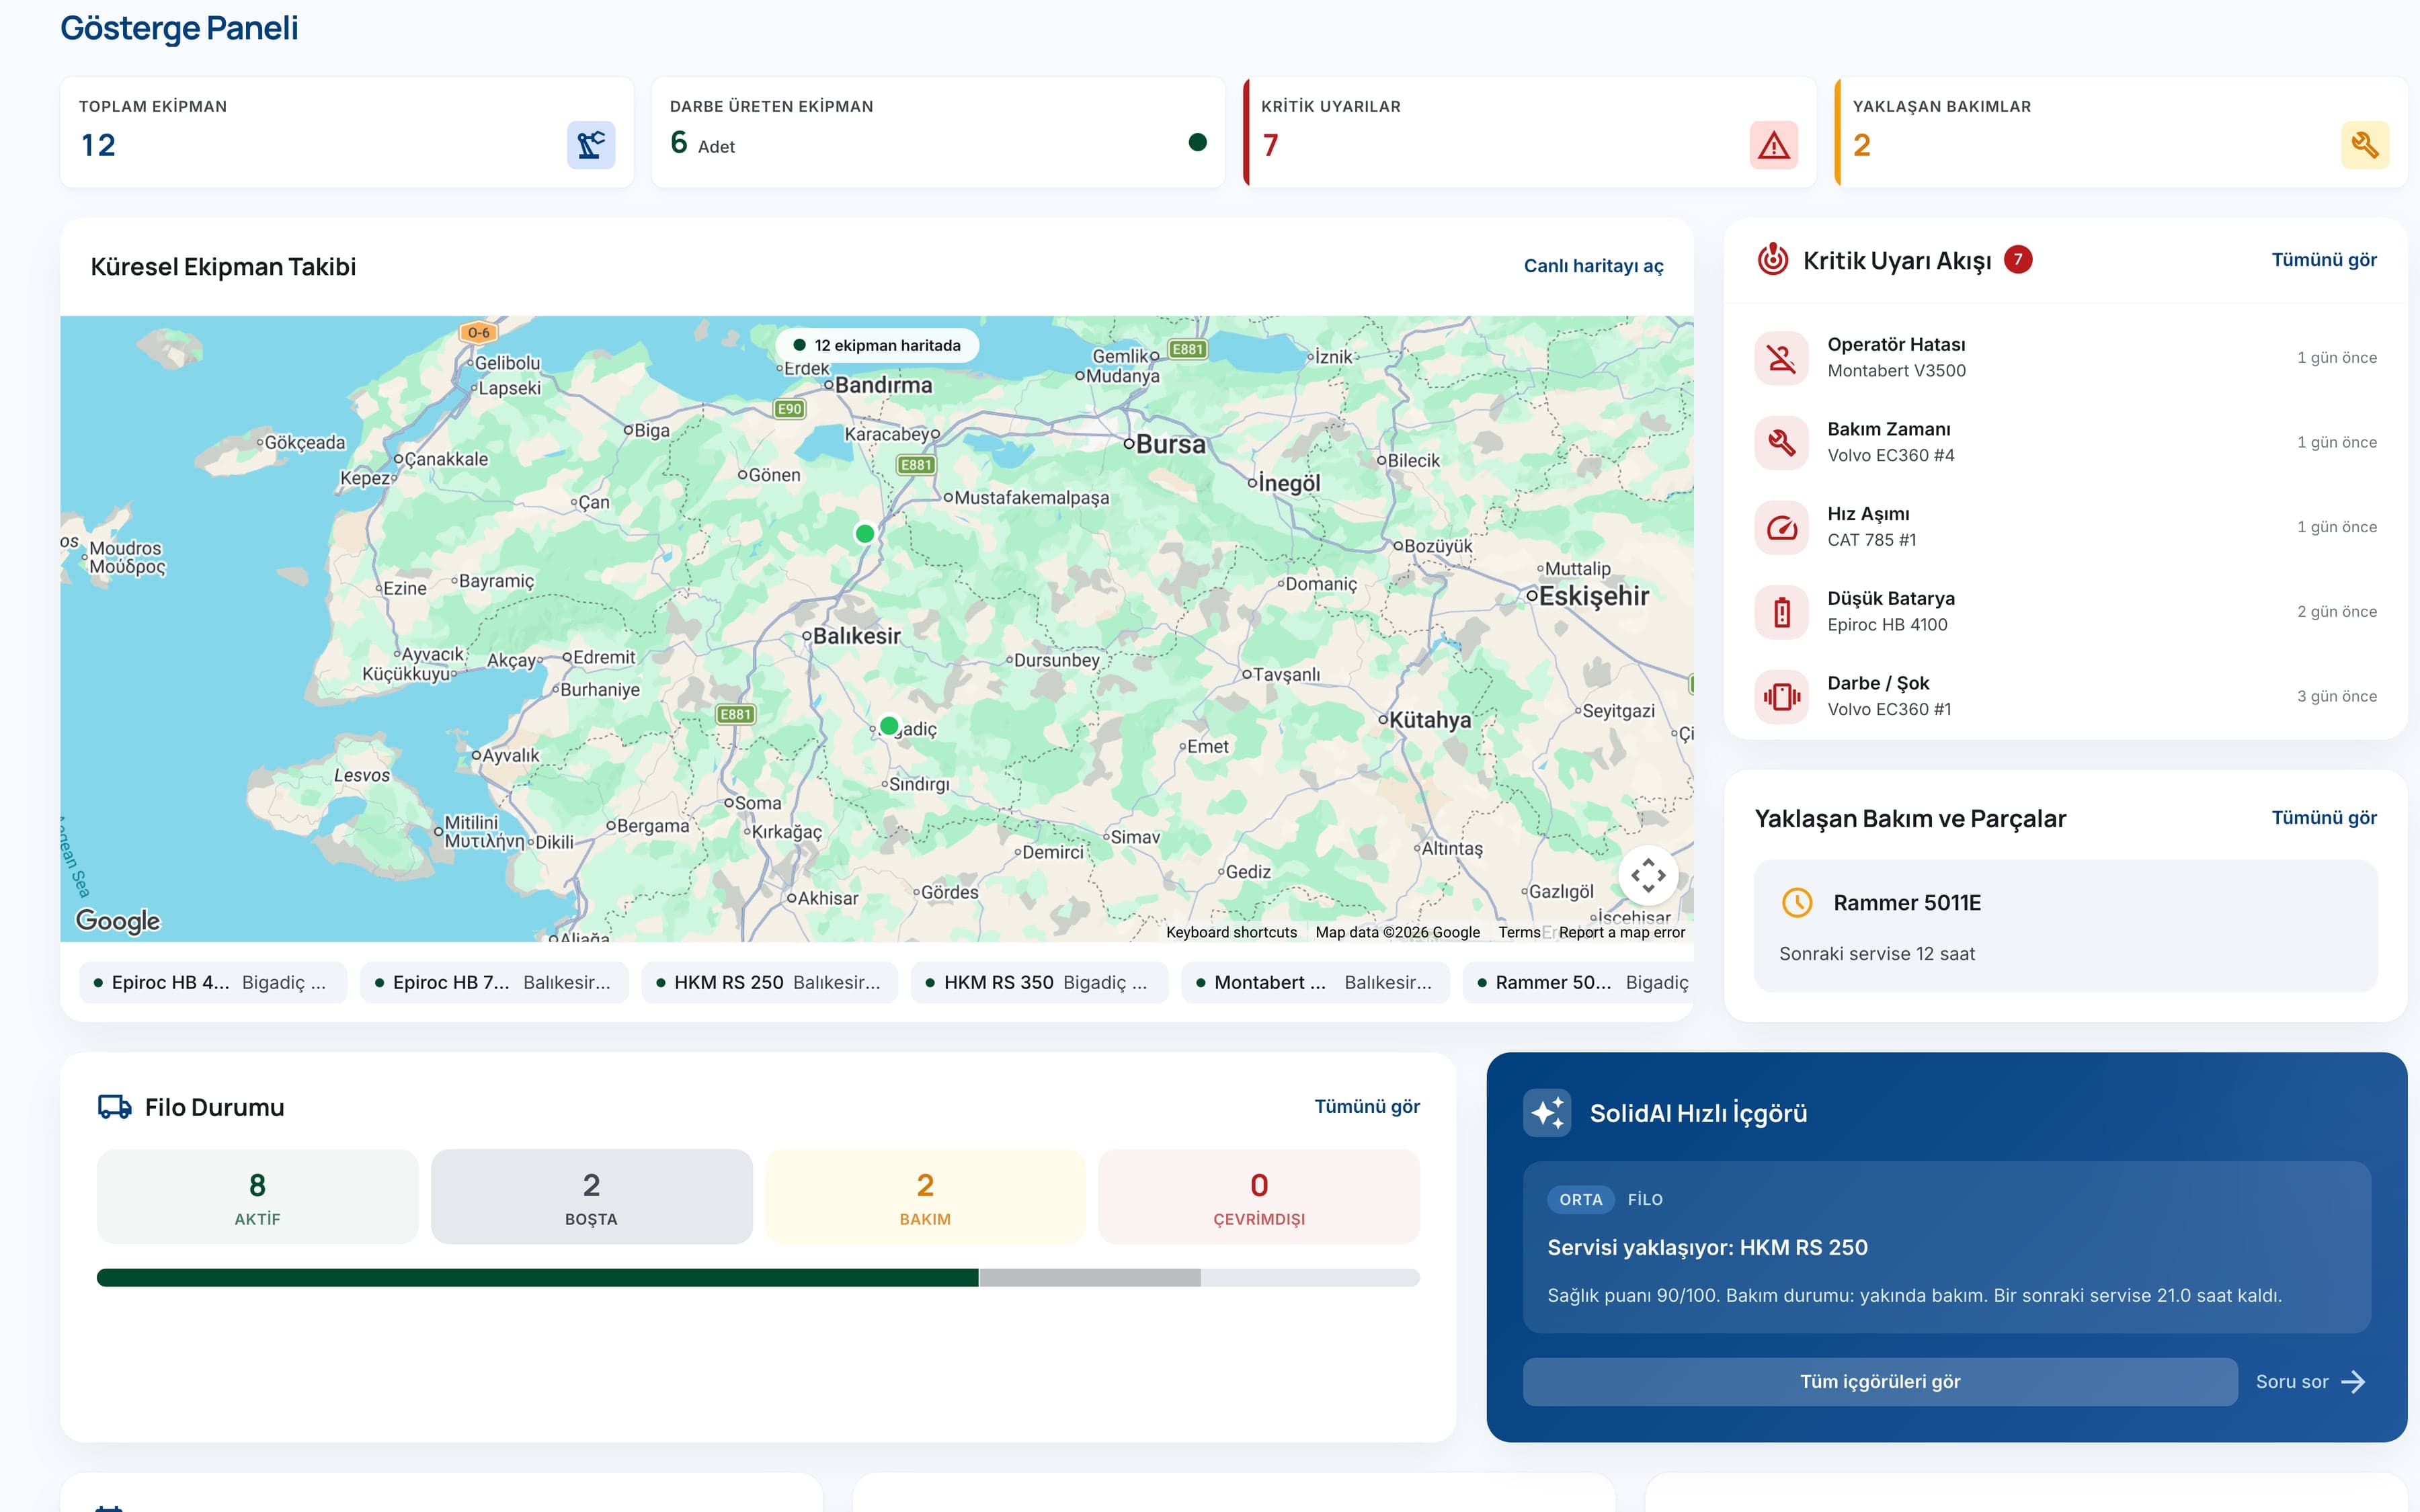
Task: Click the Google logo on the map
Action: (118, 920)
